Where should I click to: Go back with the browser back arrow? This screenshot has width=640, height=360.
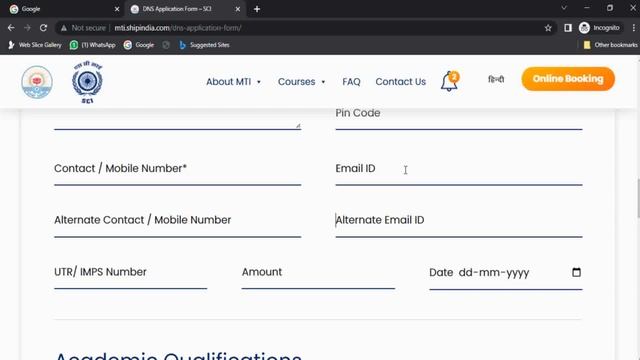[11, 28]
